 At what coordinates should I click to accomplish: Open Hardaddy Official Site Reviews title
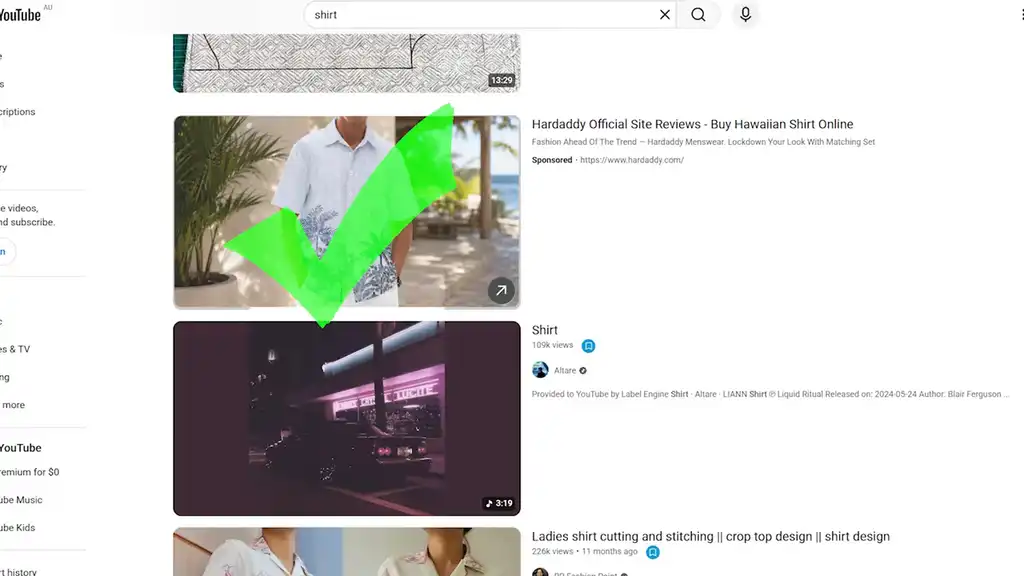tap(692, 124)
